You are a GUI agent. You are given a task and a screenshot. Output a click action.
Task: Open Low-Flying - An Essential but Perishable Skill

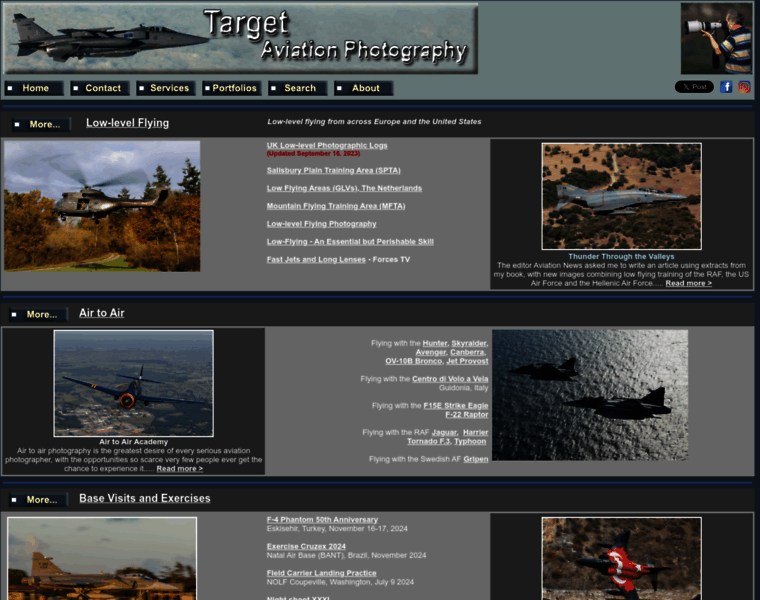[350, 242]
